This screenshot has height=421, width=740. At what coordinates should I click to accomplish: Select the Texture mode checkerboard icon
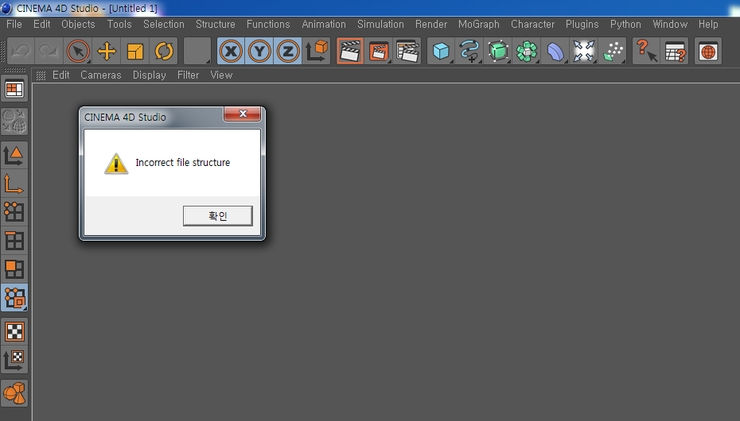coord(14,332)
